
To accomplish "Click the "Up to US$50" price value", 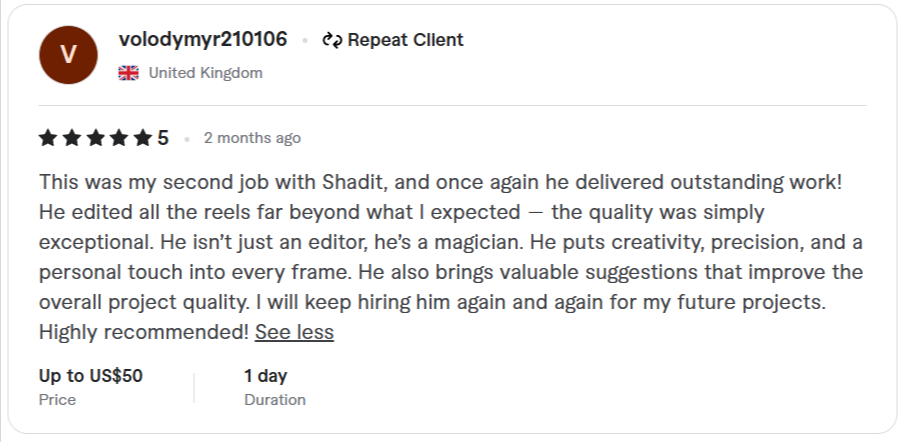I will pos(91,376).
